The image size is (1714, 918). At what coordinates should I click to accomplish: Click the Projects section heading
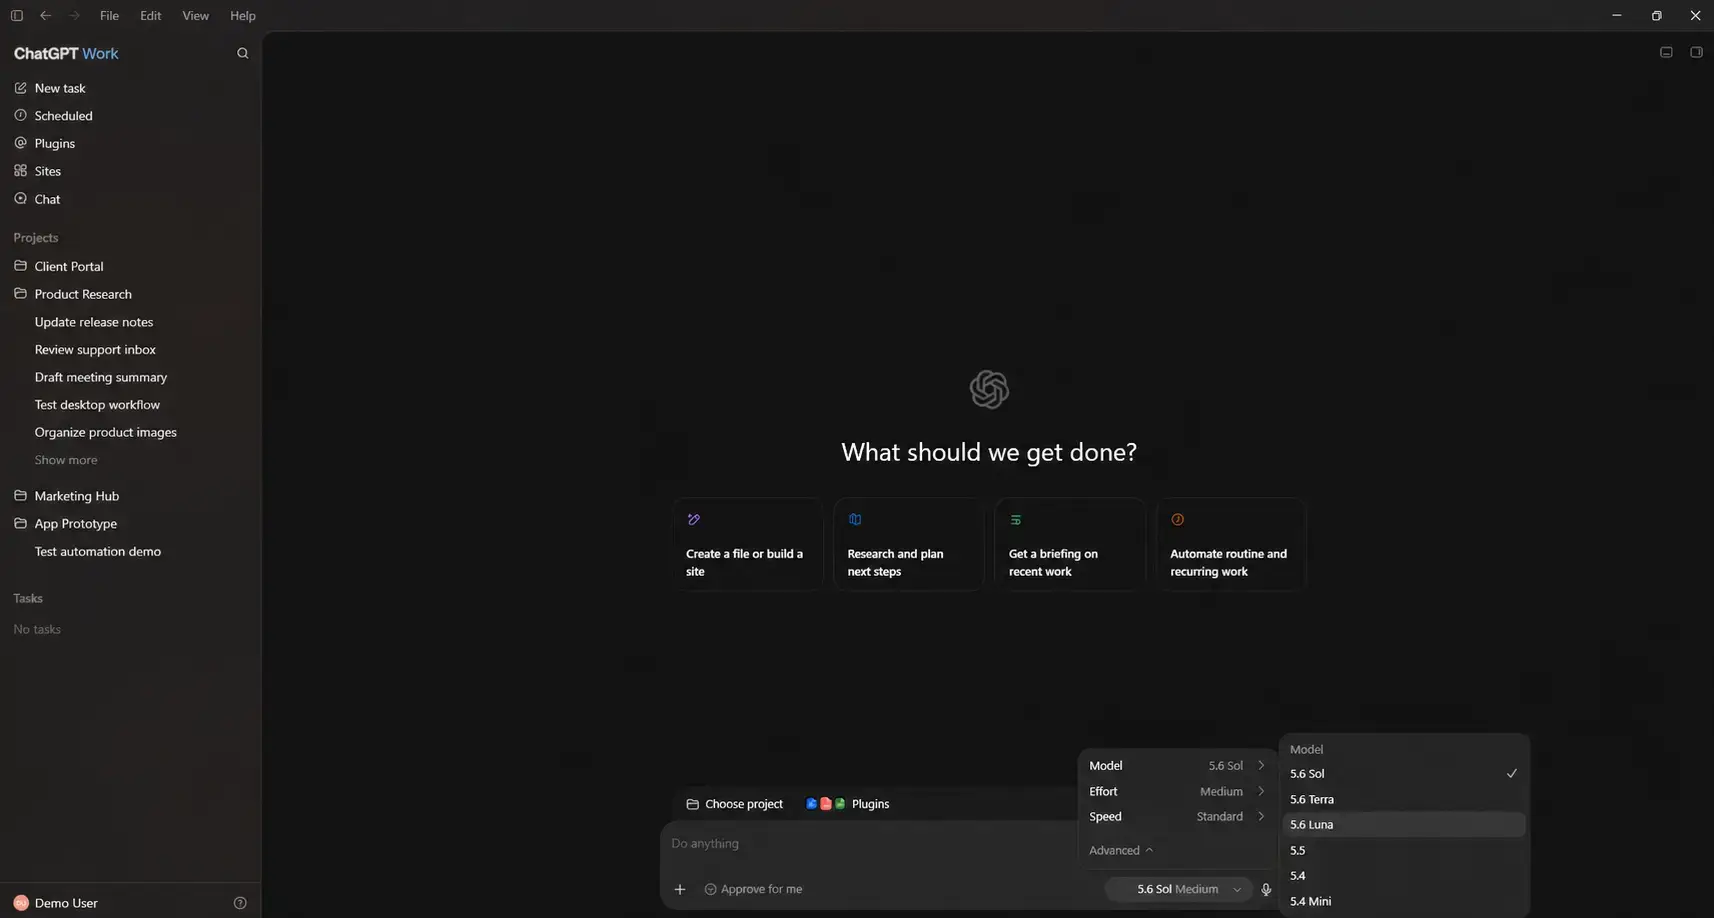point(36,238)
